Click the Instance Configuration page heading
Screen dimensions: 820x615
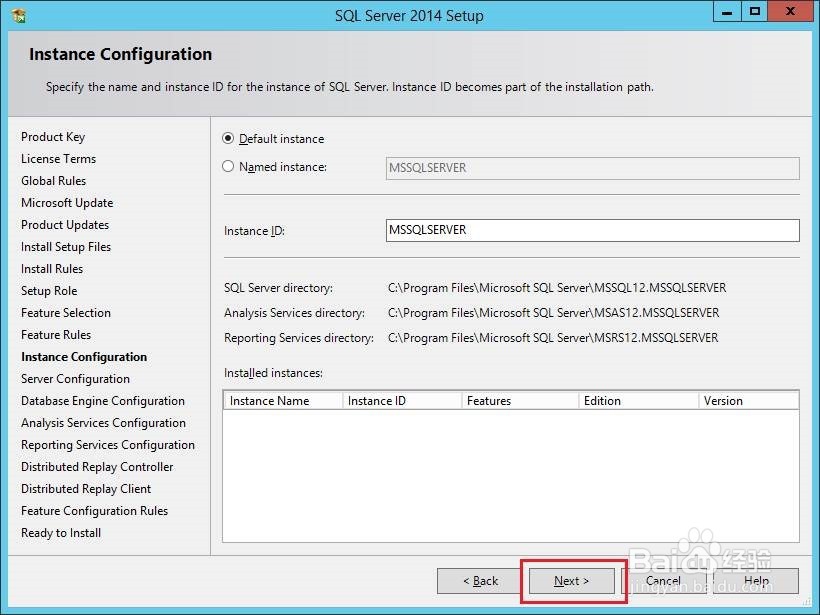point(121,54)
